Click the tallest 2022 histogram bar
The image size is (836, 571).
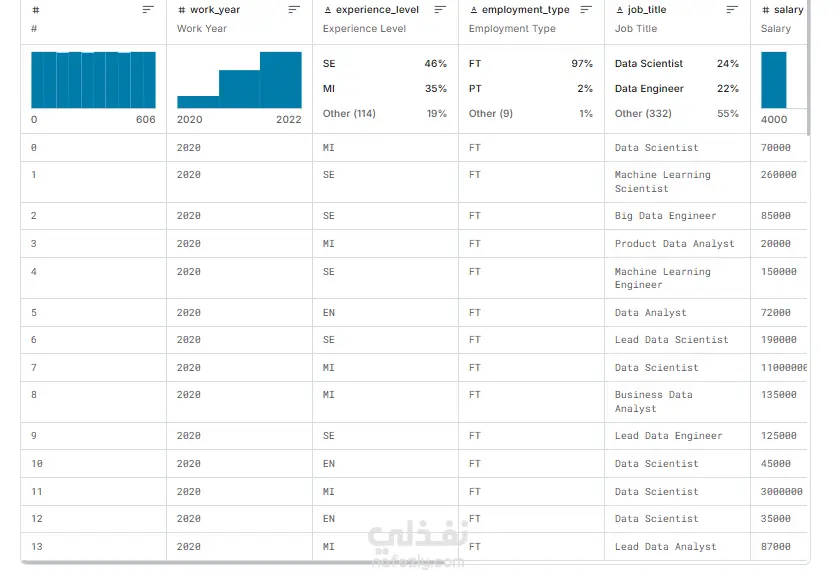pos(281,80)
